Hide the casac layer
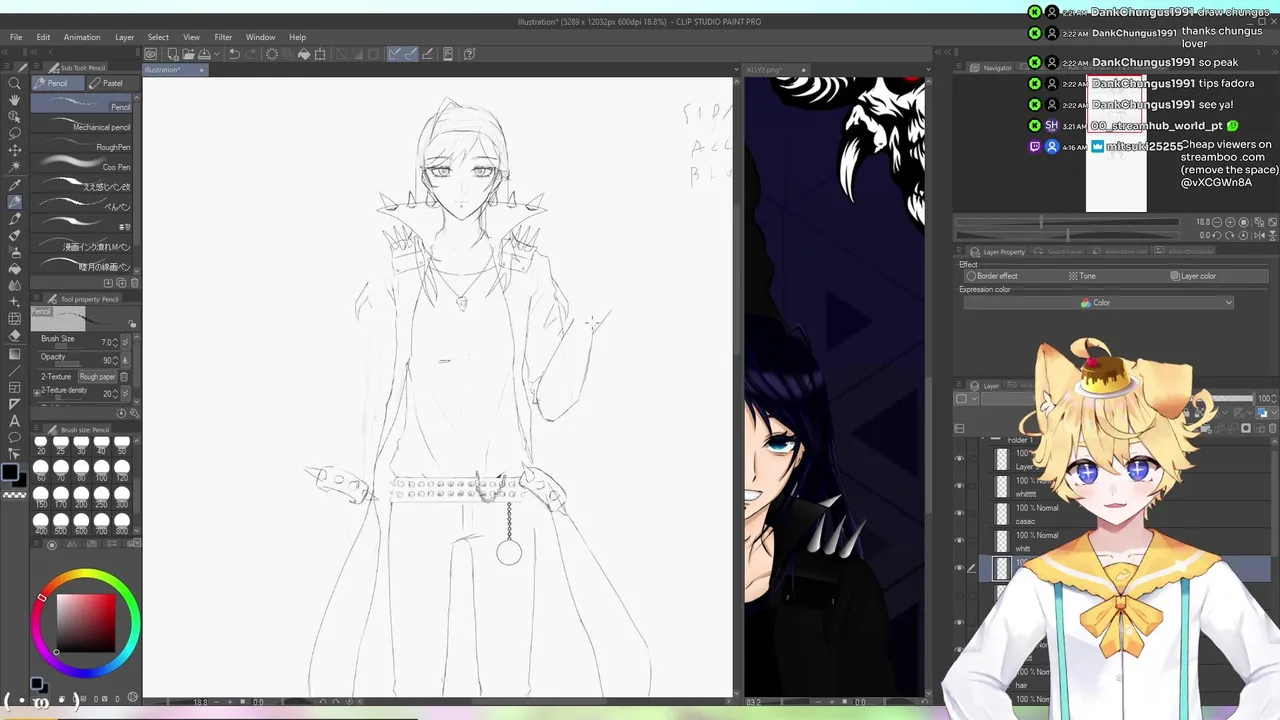 959,512
